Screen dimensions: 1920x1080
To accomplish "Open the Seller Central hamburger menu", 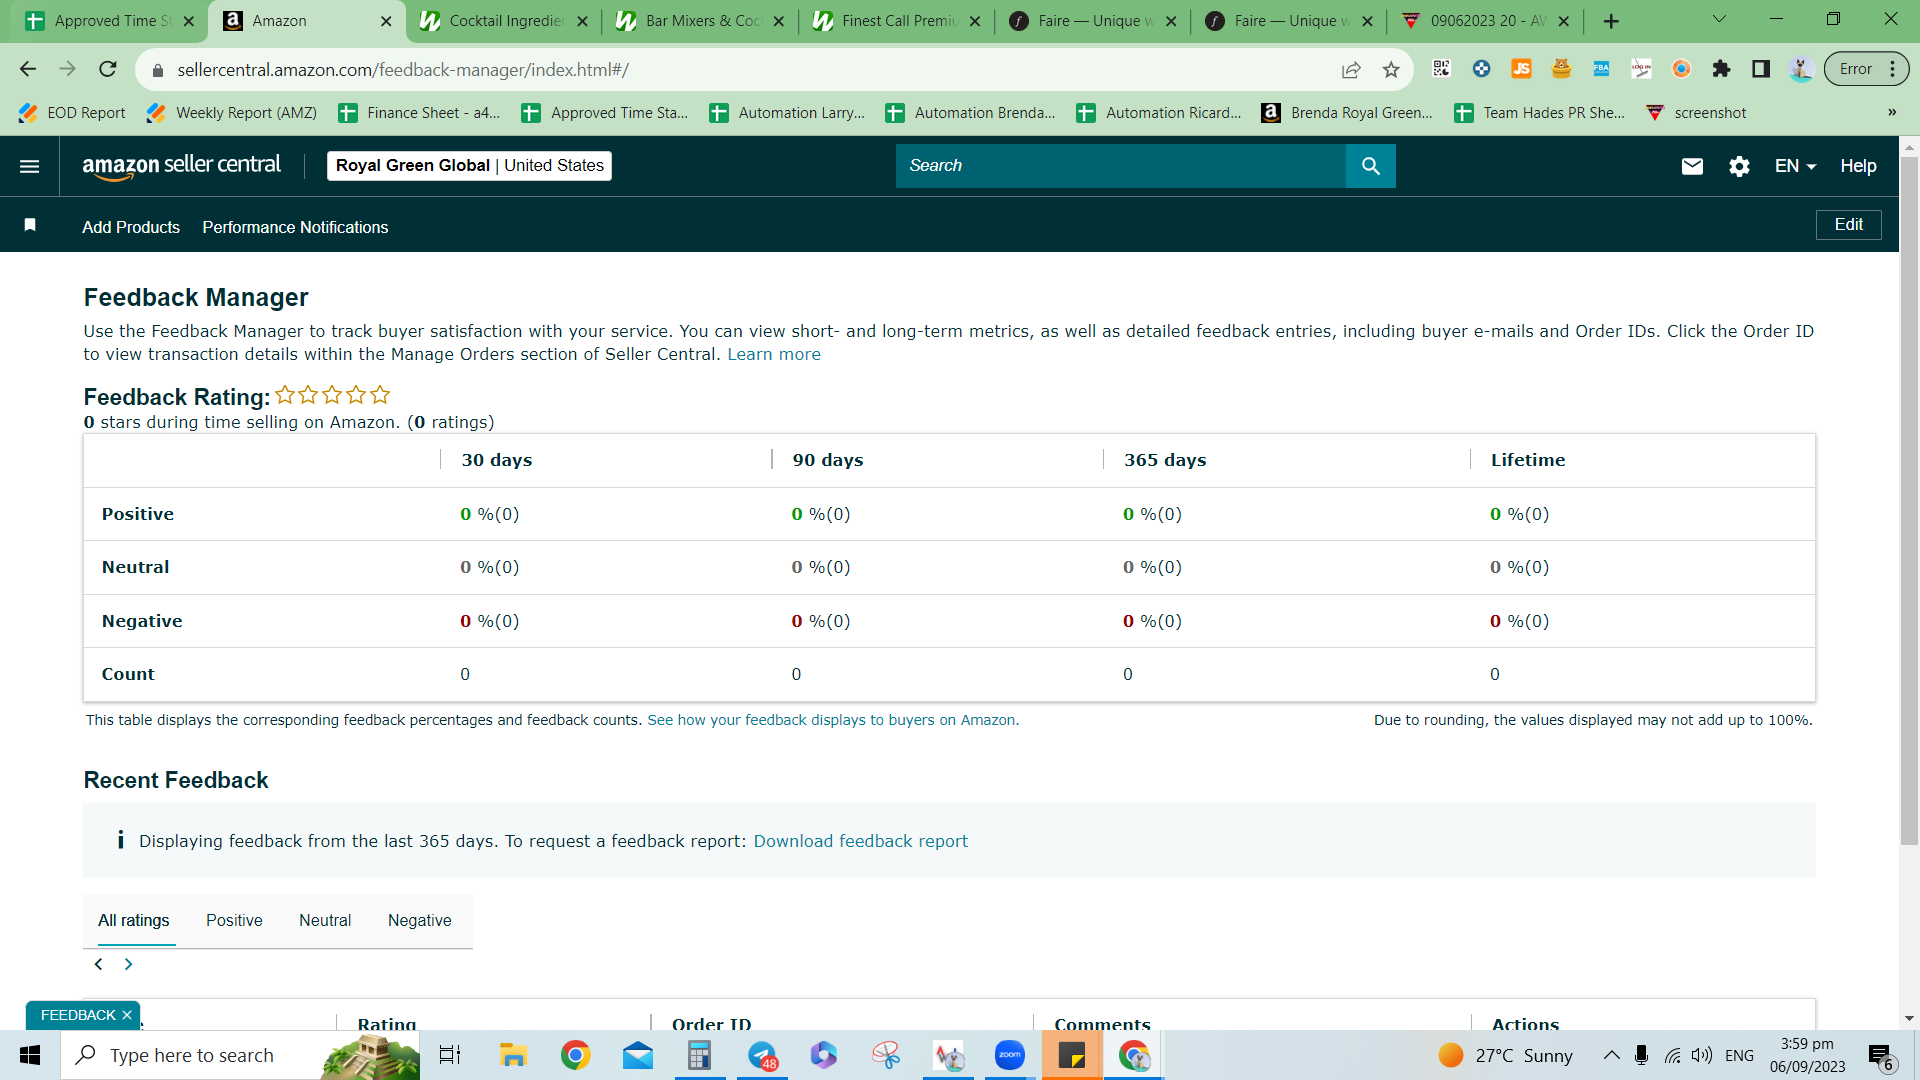I will [30, 166].
